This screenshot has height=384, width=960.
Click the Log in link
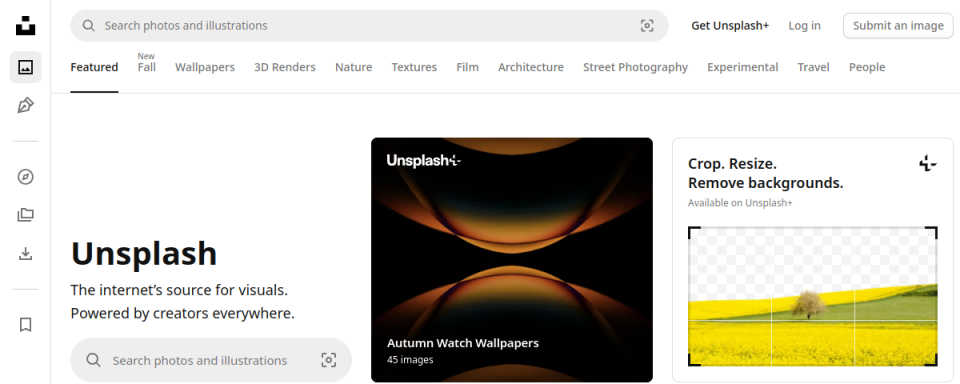(x=804, y=26)
